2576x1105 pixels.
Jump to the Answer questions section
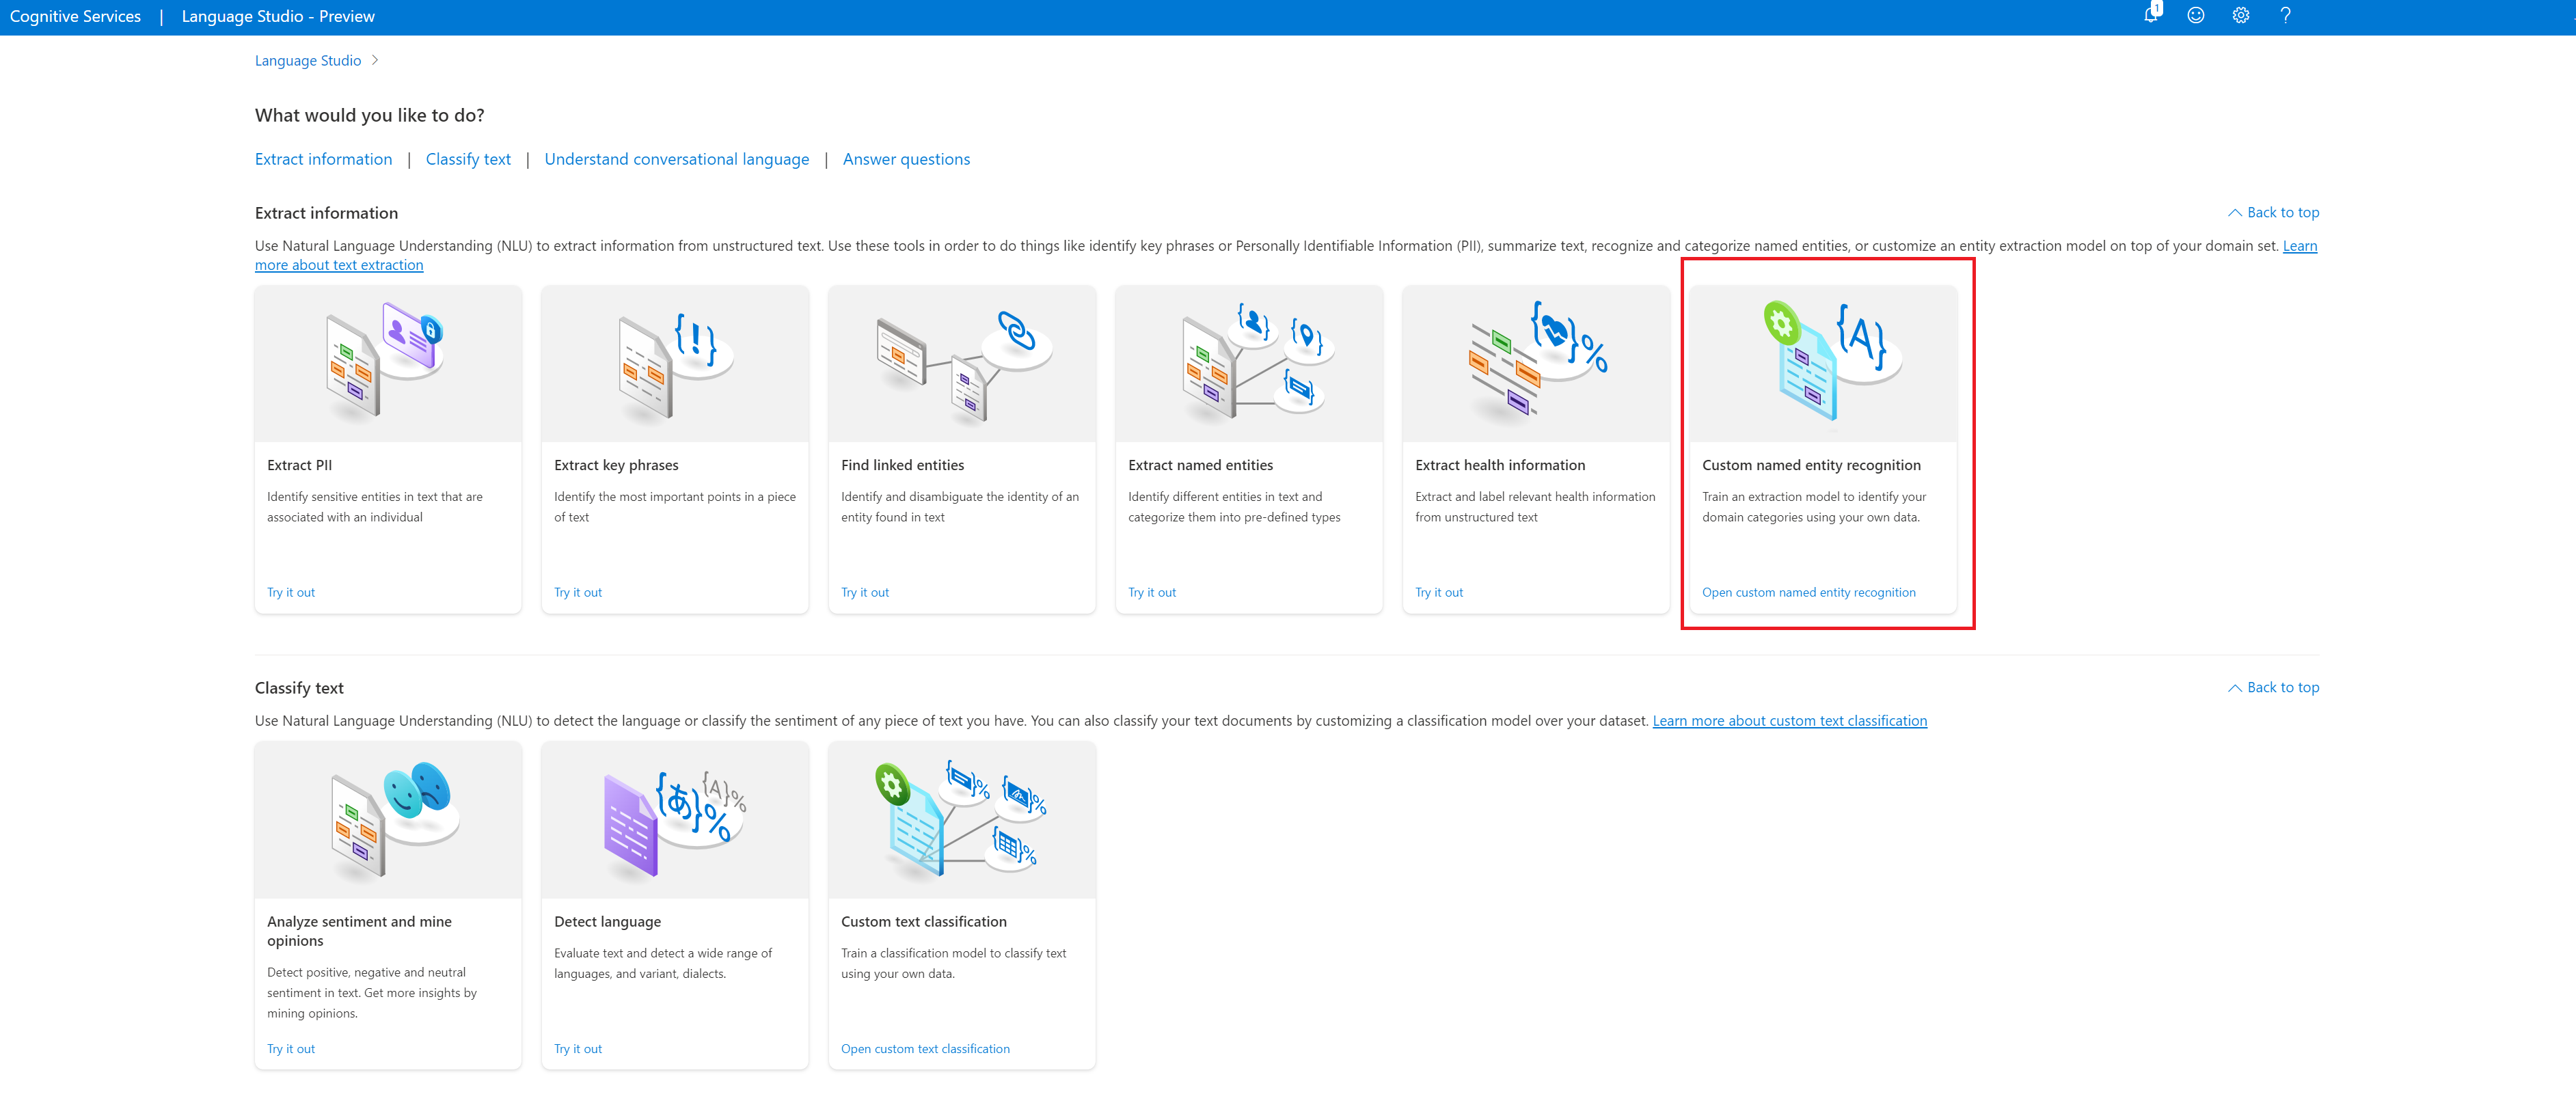[x=905, y=159]
